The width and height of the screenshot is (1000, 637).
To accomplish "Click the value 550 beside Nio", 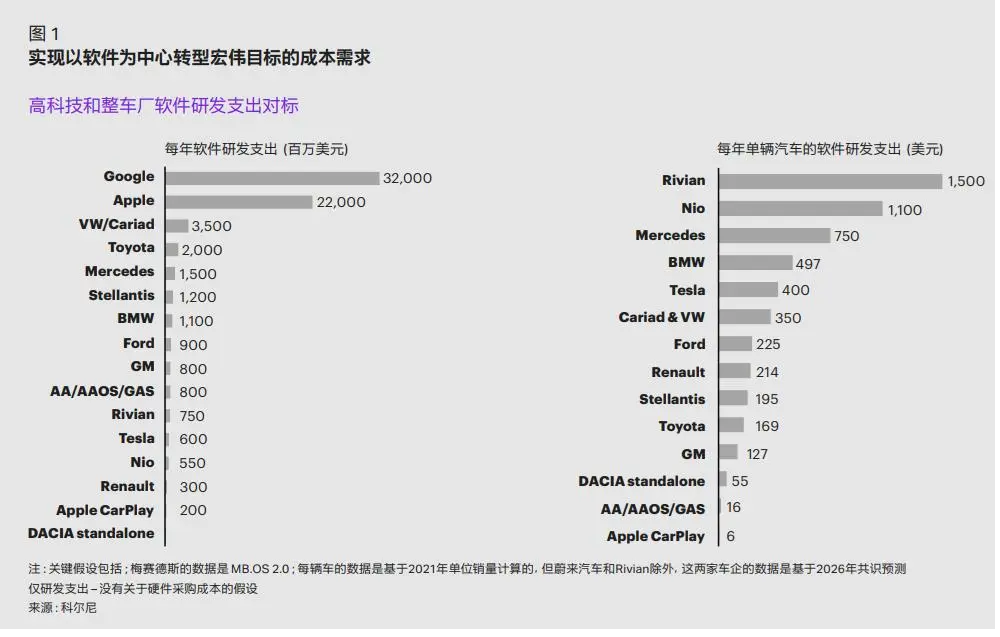I will pos(193,464).
